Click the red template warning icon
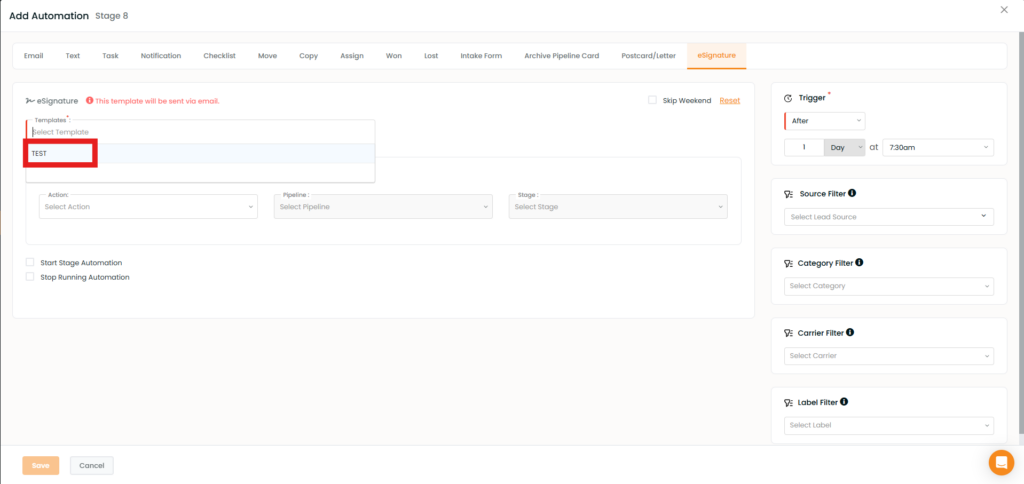 (90, 101)
